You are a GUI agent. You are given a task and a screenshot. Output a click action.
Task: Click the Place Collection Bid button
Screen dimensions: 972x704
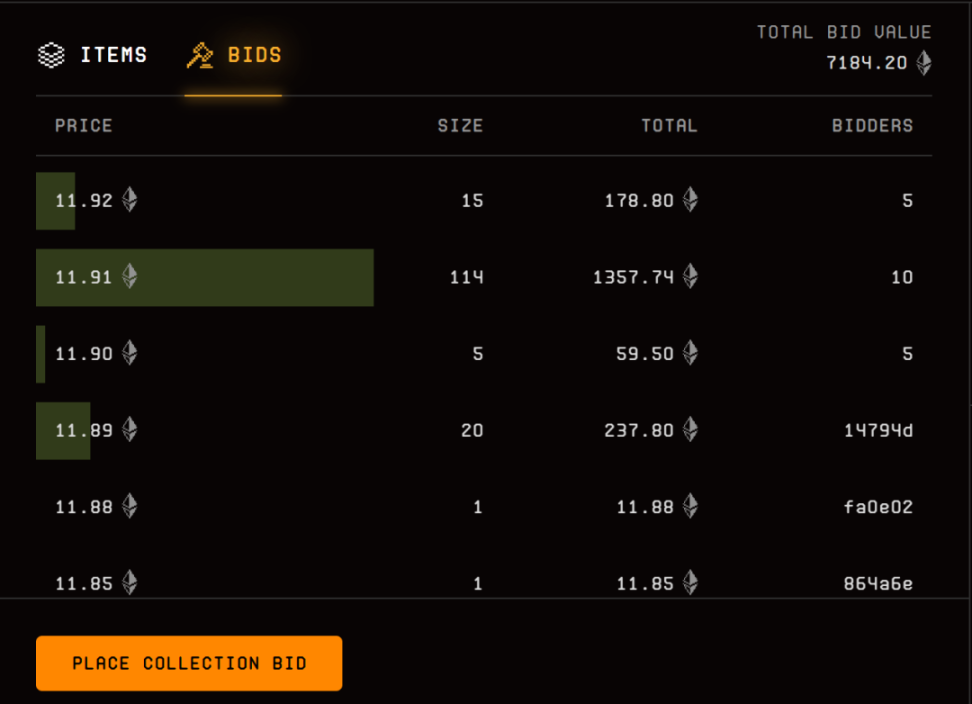[189, 663]
